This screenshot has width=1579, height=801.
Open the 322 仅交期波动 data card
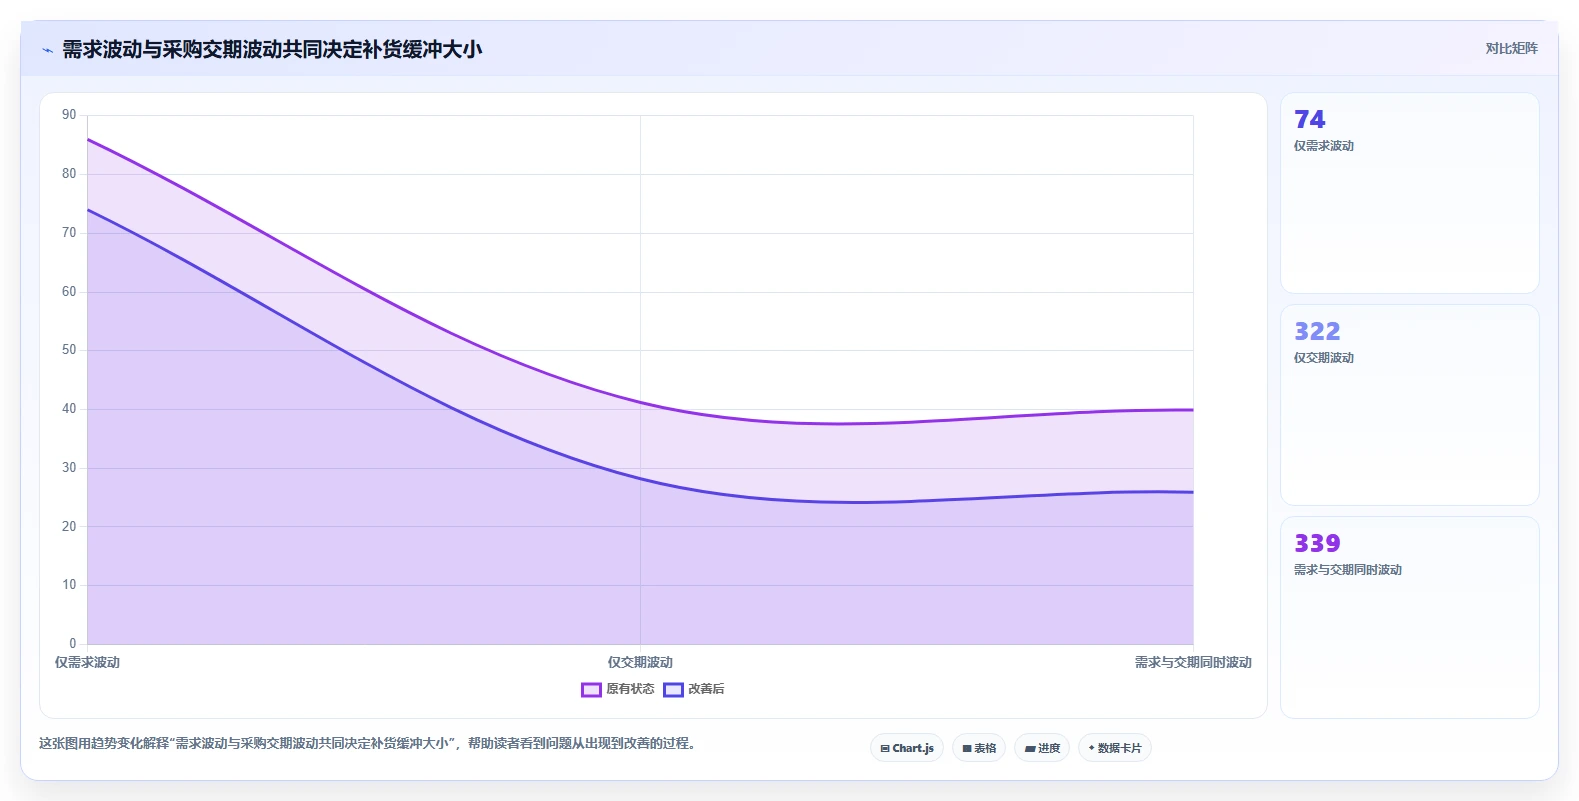(x=1409, y=405)
